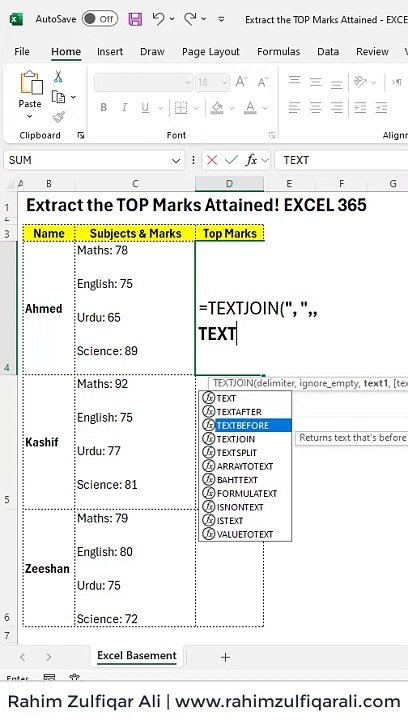Viewport: 408px width, 720px height.
Task: Expand the Fill Color dropdown arrow
Action: pos(232,108)
